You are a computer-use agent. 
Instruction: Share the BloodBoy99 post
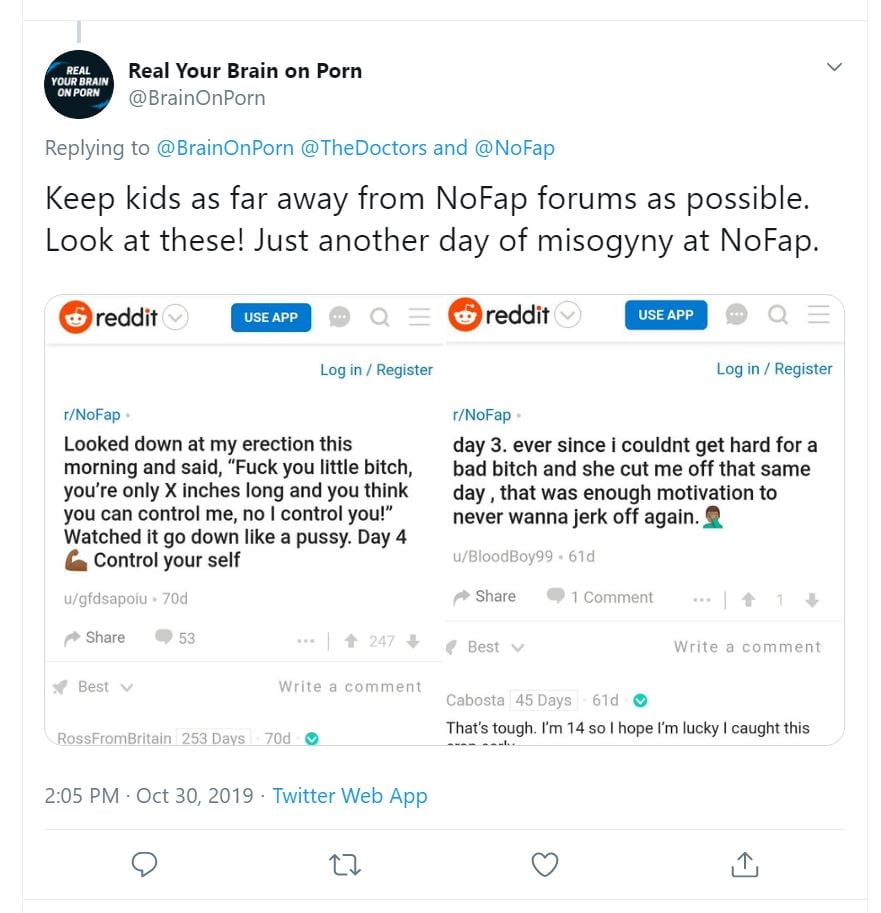click(485, 597)
